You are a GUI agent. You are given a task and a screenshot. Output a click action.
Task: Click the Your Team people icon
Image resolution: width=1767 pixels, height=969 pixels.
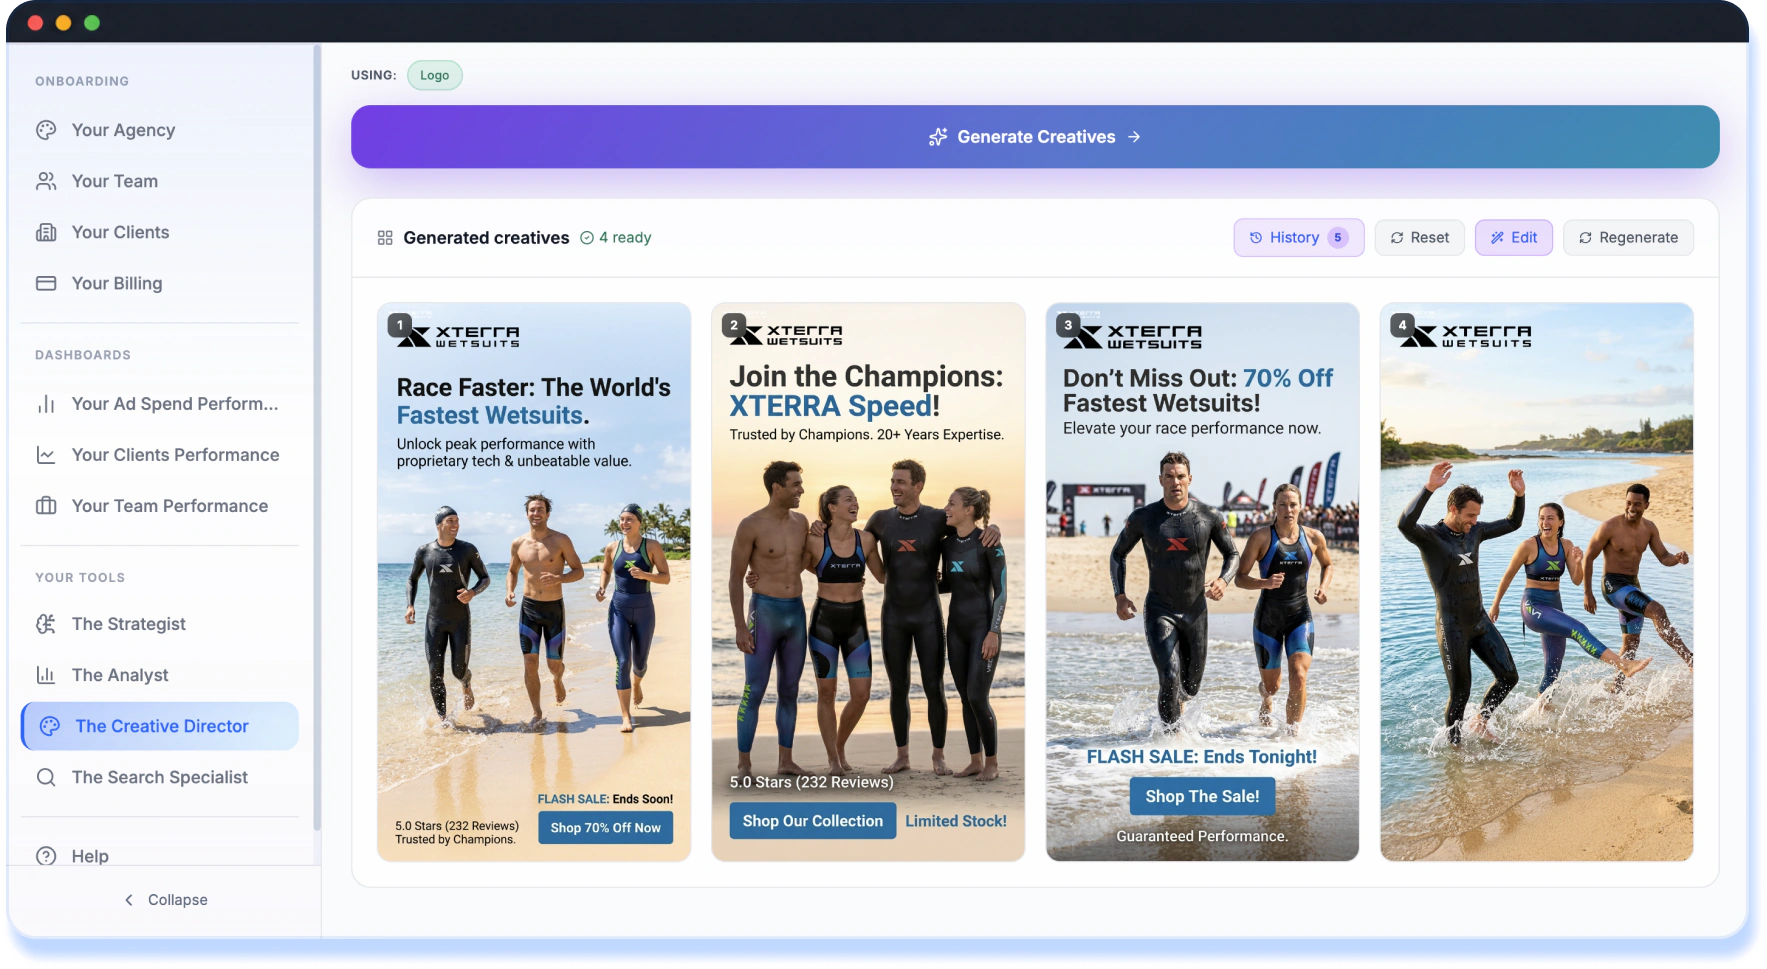point(46,181)
